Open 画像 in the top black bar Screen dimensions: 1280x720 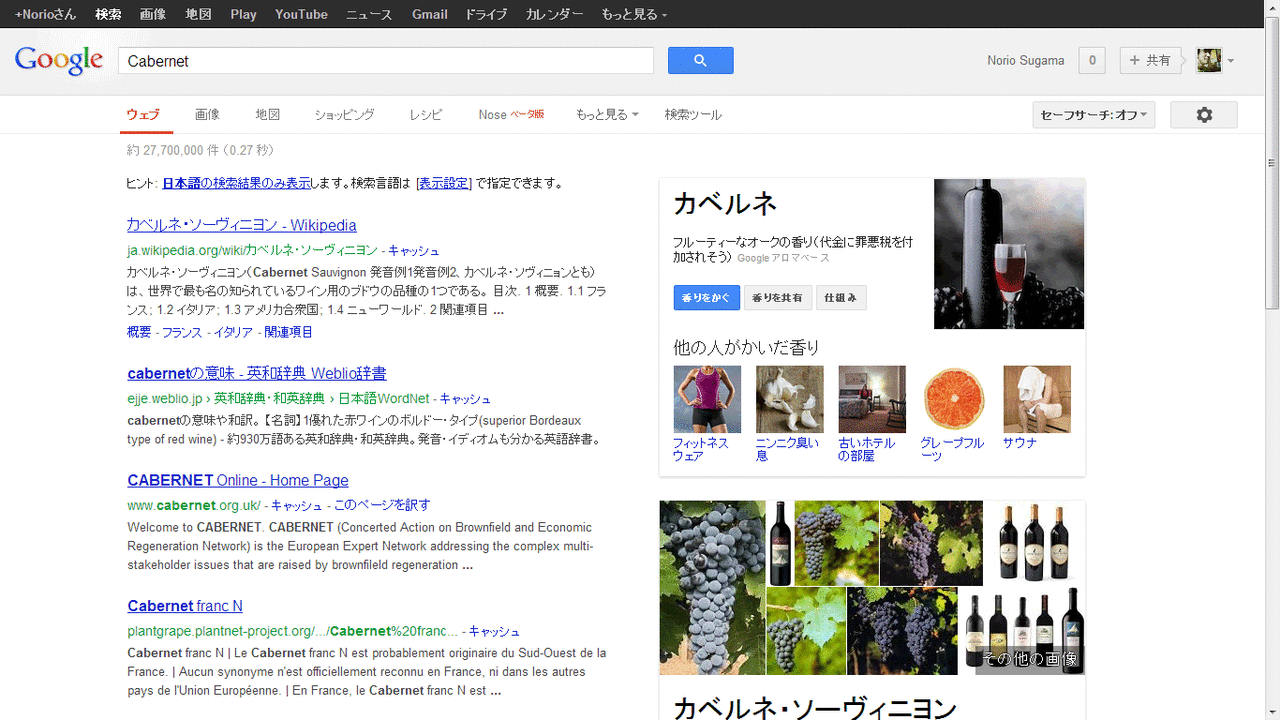click(153, 15)
